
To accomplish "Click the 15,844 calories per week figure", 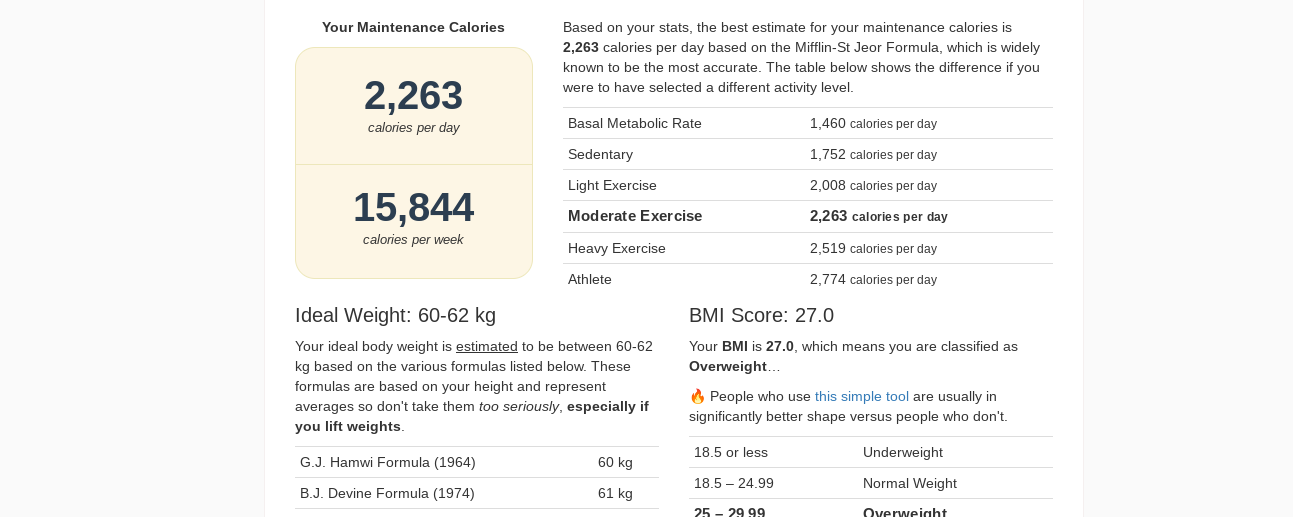I will (413, 208).
